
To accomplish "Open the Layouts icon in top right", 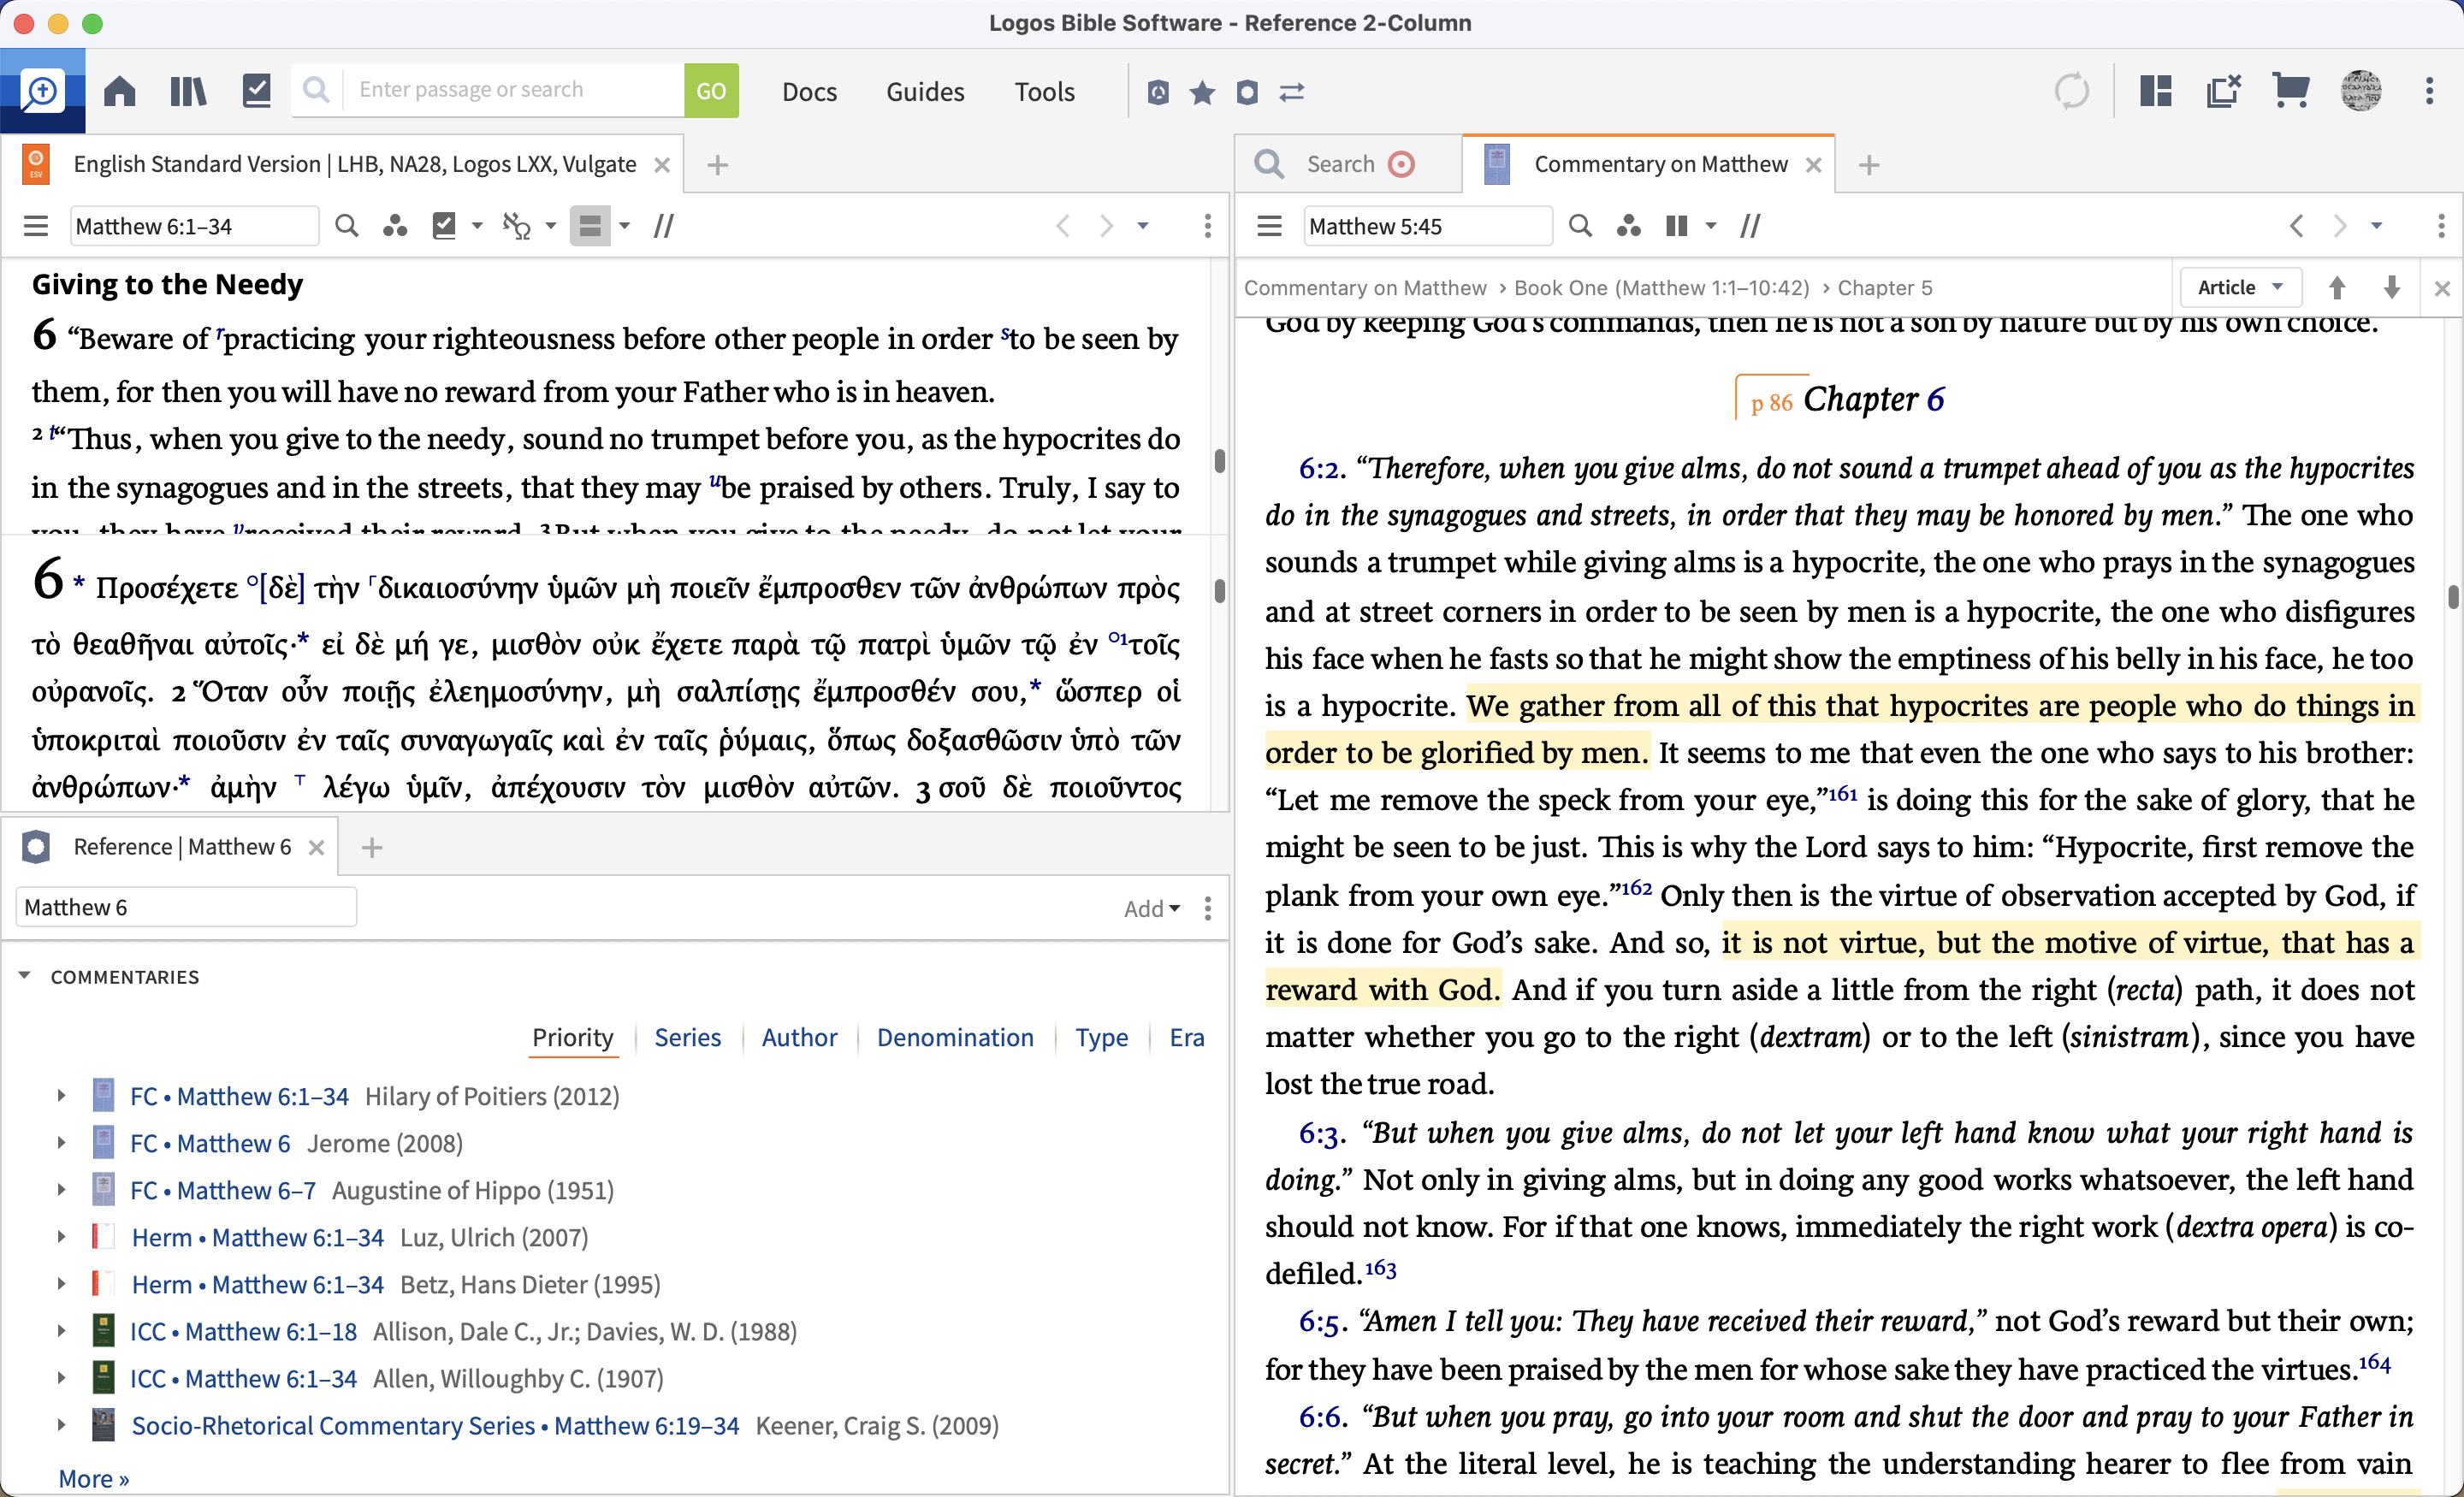I will click(x=2155, y=91).
